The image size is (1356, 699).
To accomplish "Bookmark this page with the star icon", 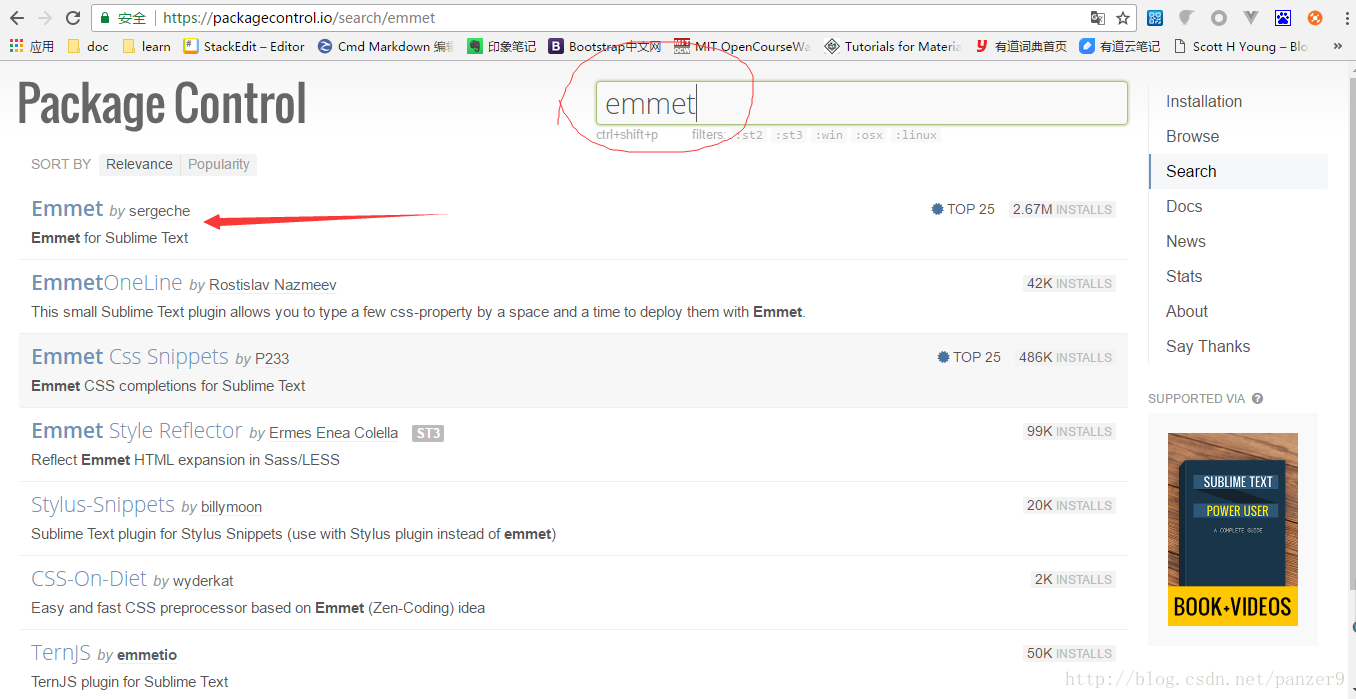I will [x=1123, y=18].
